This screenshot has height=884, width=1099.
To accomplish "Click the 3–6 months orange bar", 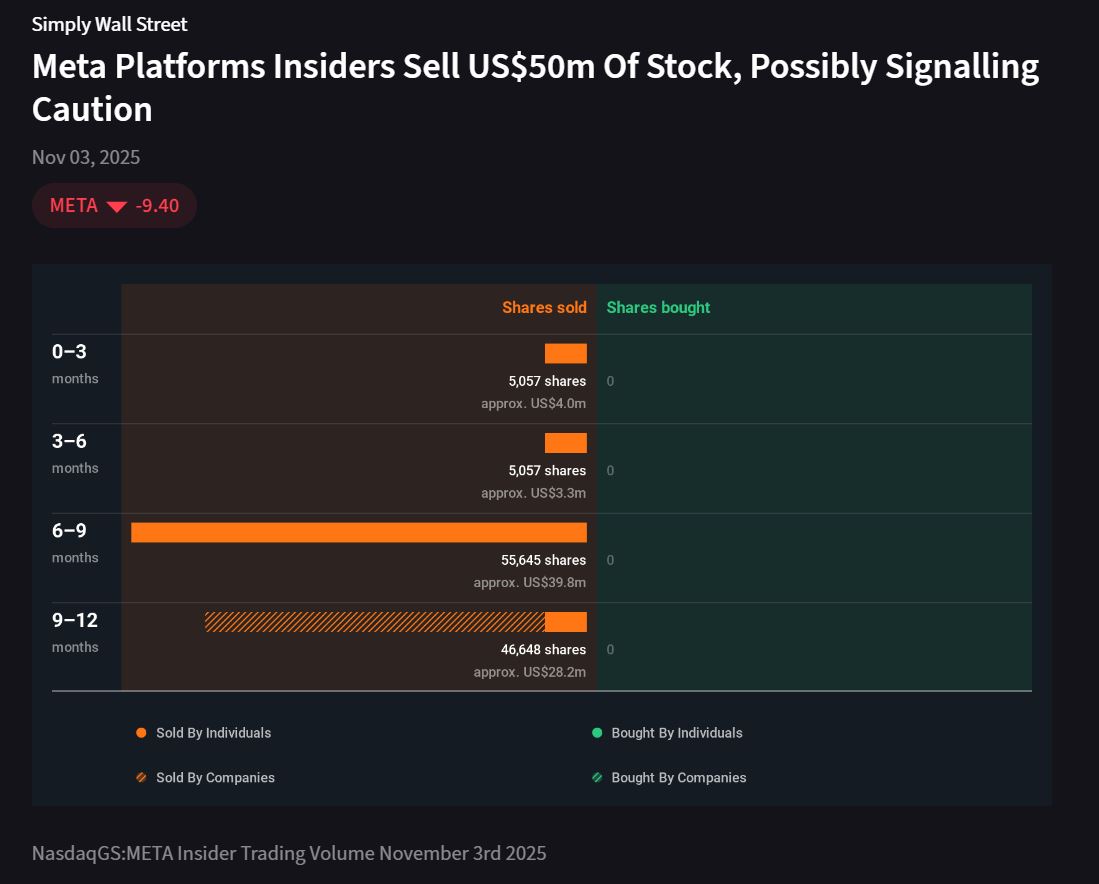I will [x=565, y=443].
